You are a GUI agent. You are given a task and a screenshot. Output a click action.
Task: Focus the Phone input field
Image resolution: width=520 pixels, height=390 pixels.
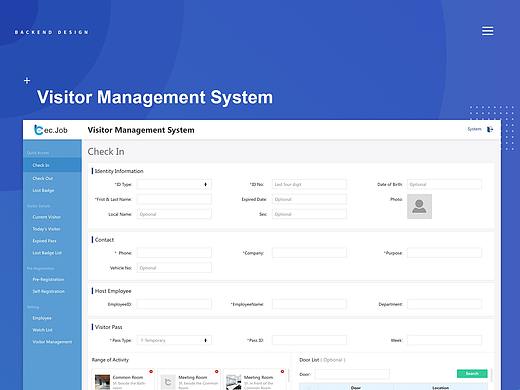[174, 253]
